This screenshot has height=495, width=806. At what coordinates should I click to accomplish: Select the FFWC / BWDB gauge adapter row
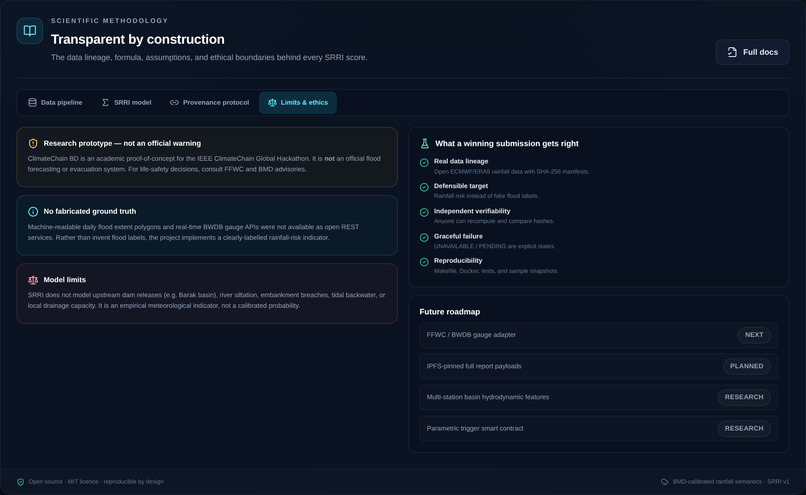coord(598,335)
